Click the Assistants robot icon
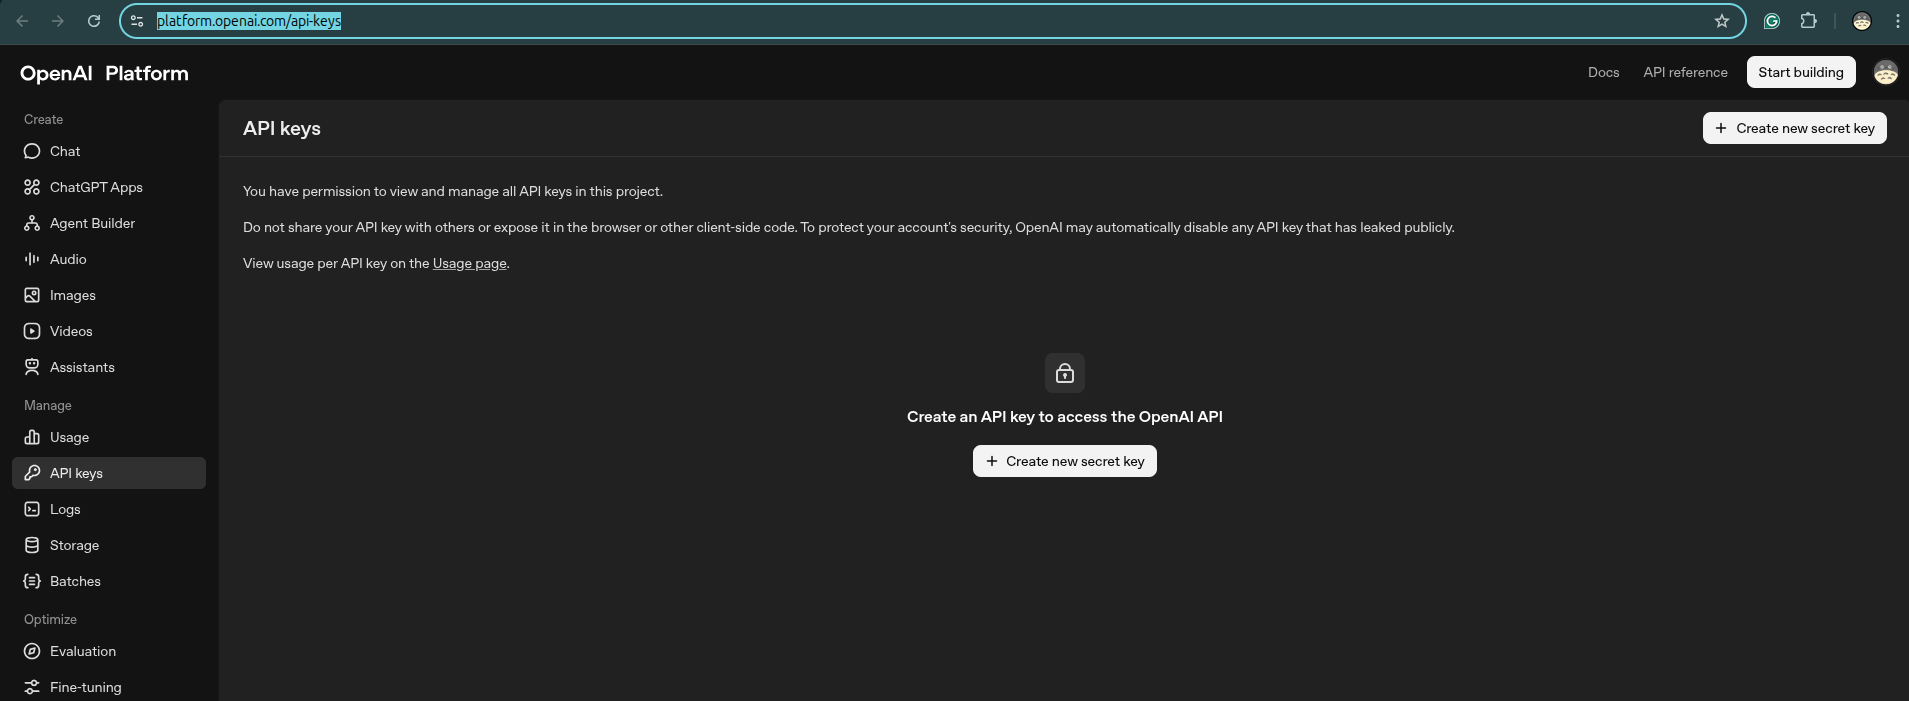The image size is (1909, 701). coord(32,367)
